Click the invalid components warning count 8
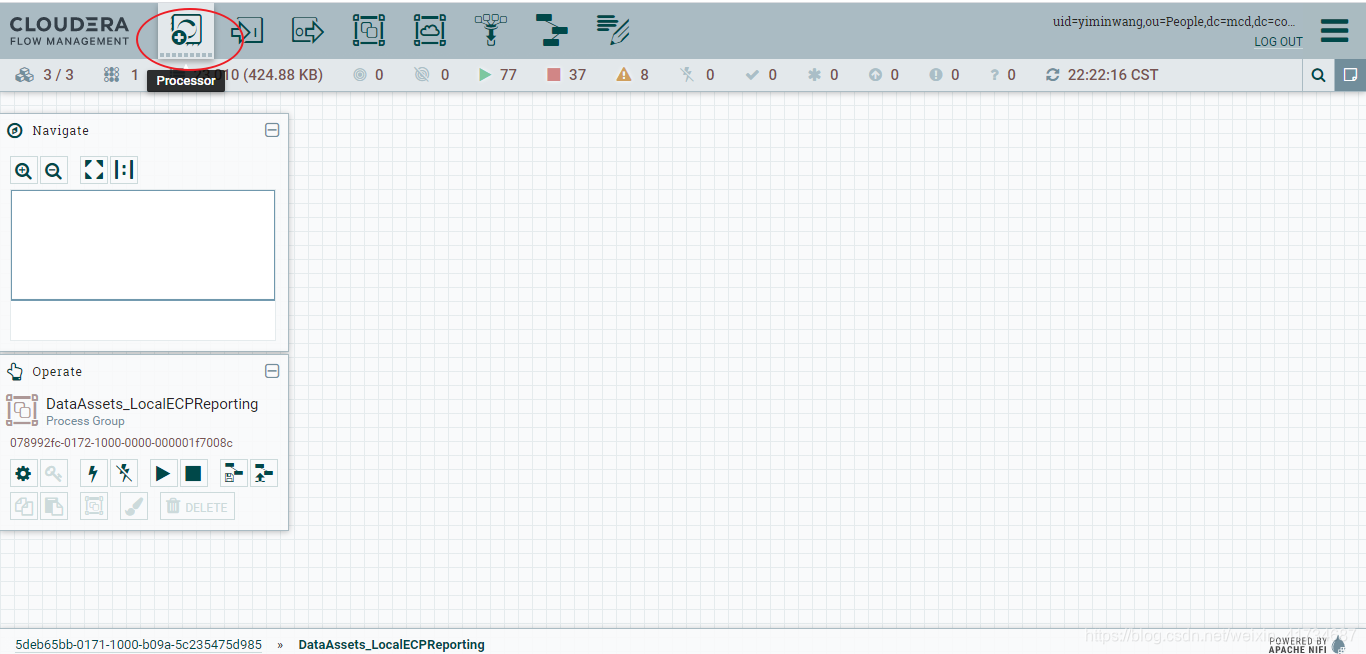1366x654 pixels. tap(632, 75)
